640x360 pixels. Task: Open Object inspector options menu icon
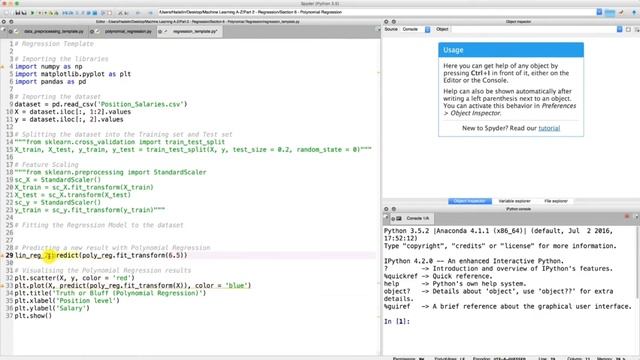(637, 29)
